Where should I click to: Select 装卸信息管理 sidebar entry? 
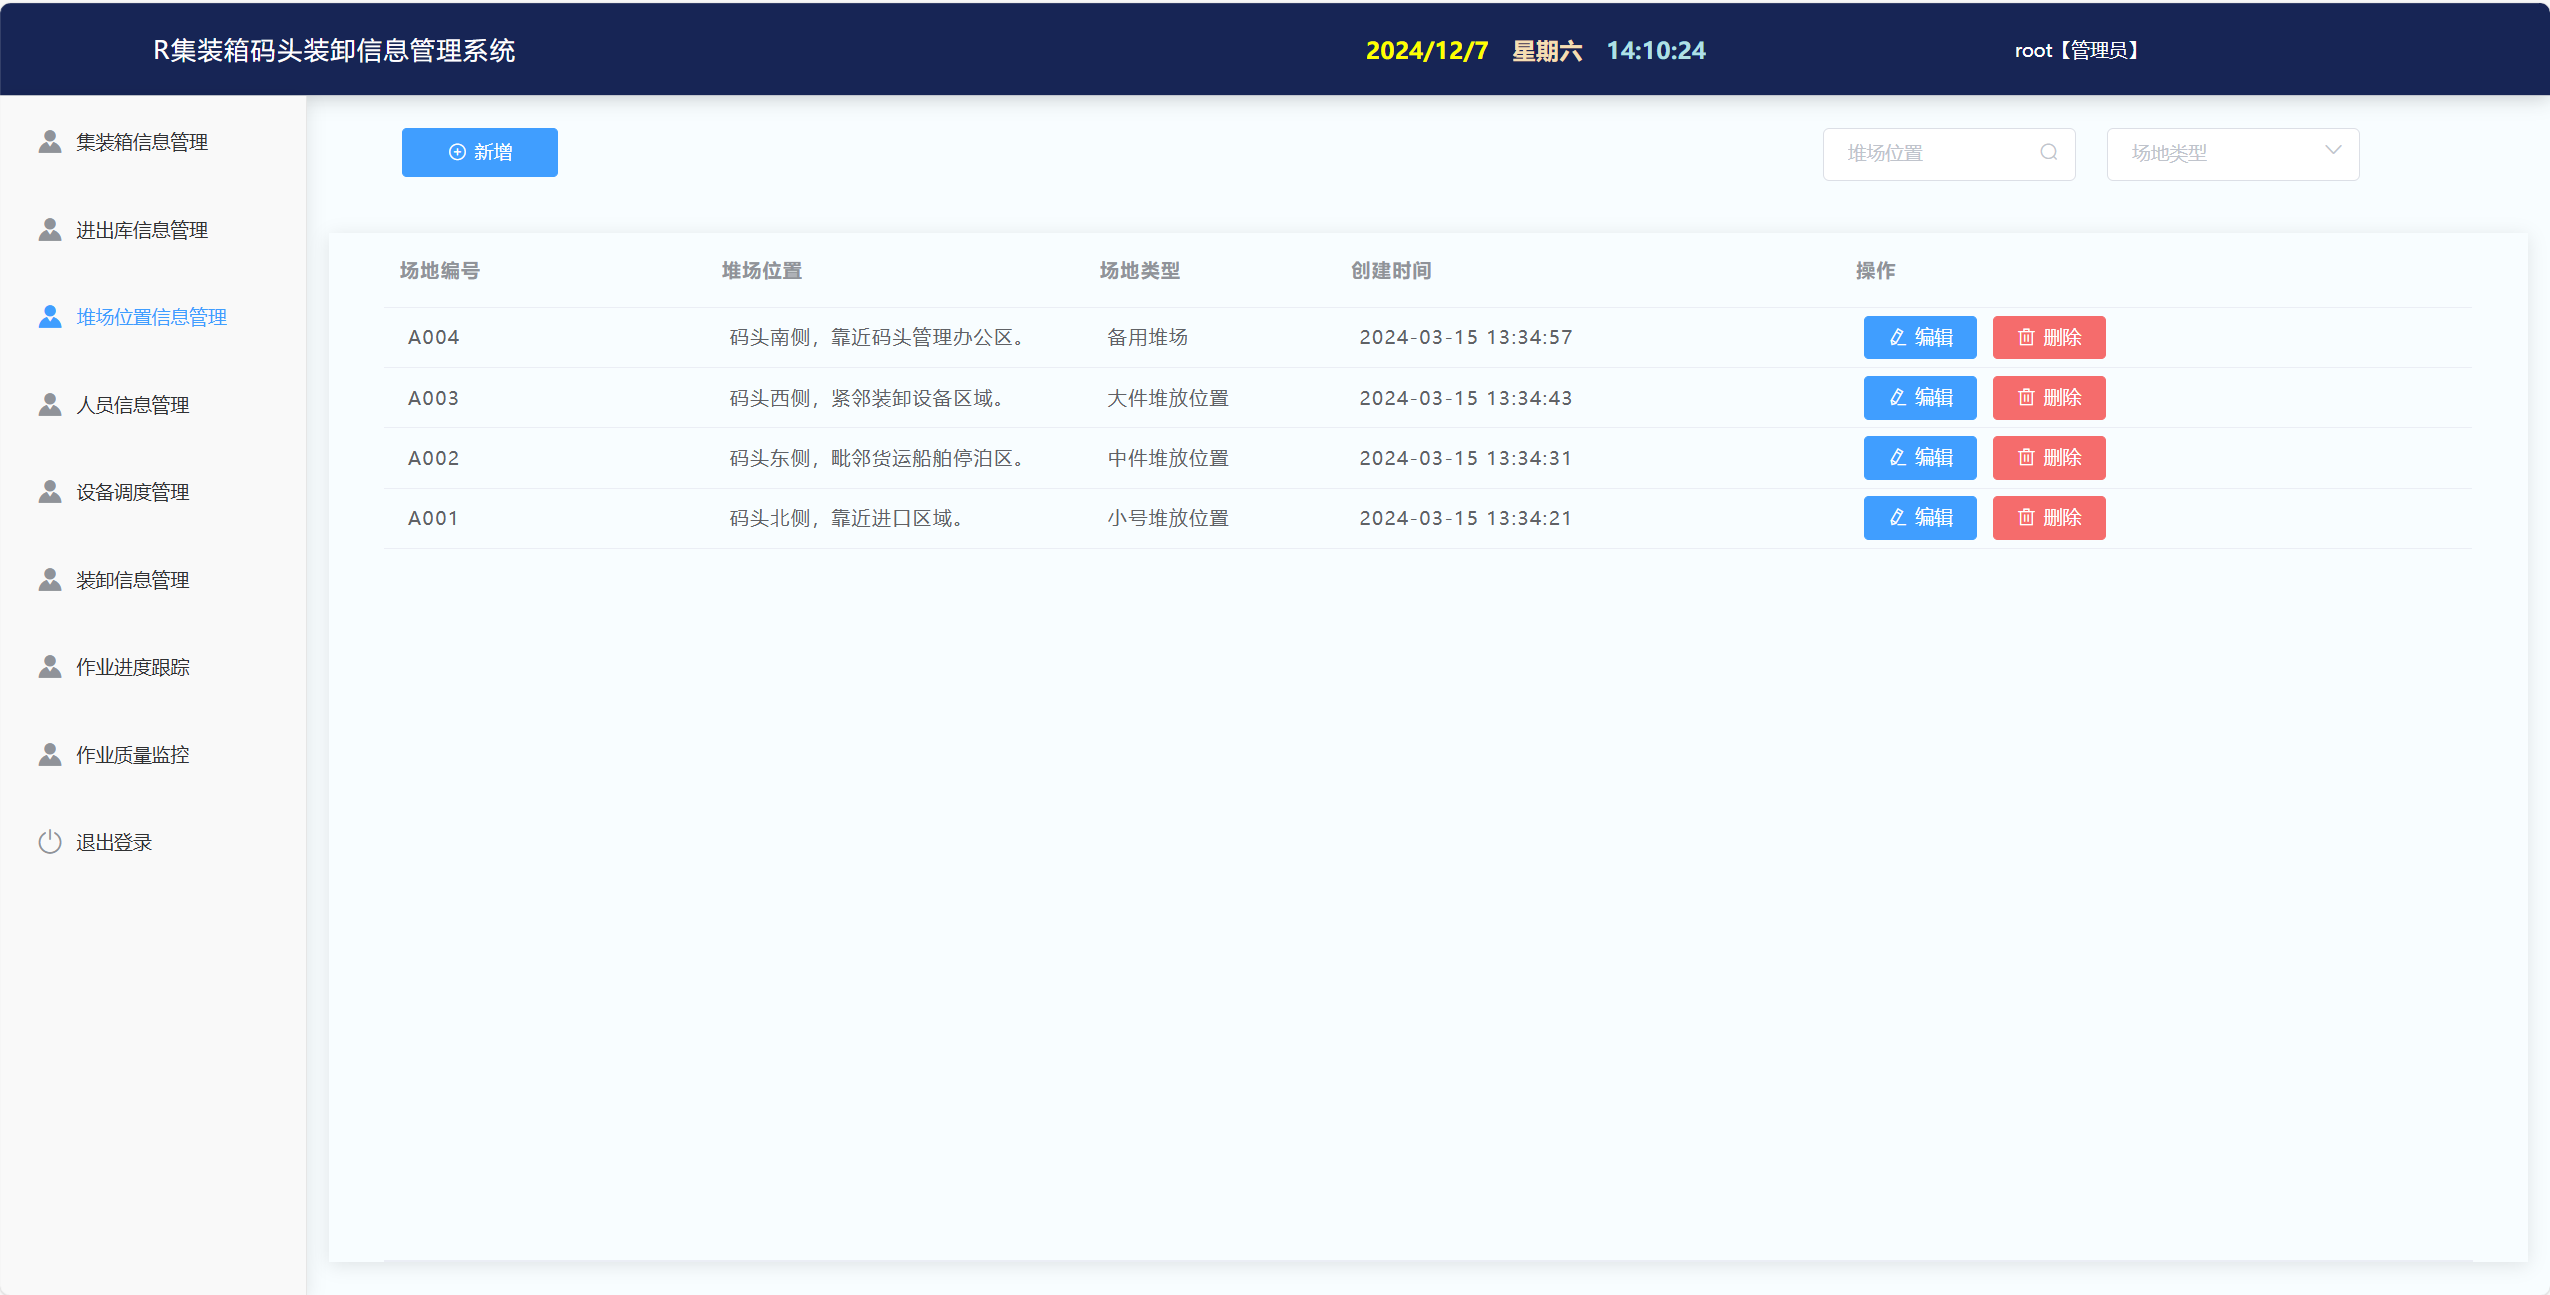pos(132,580)
